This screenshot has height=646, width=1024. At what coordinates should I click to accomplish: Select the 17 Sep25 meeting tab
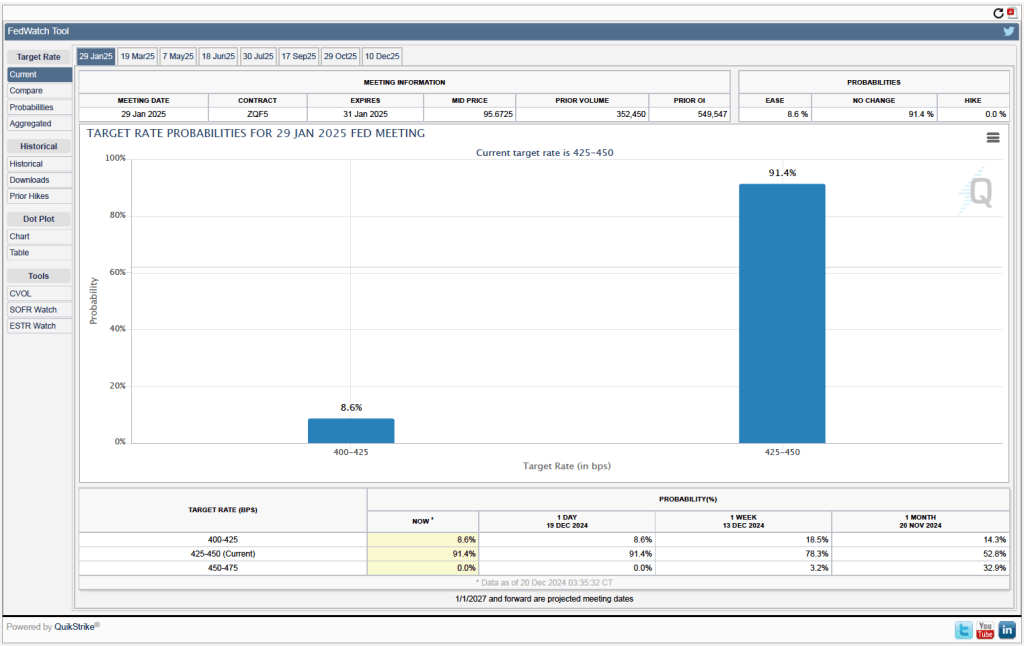click(298, 56)
